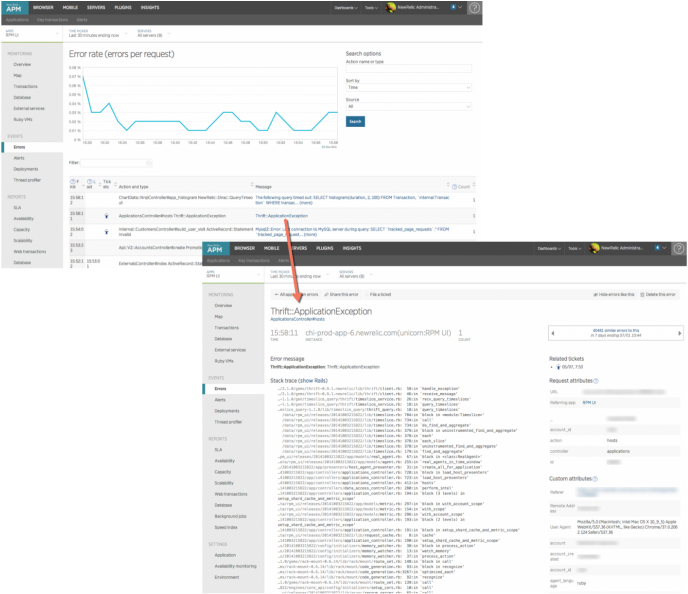
Task: Open the ApplicationsController#hosts link under the error title
Action: (x=297, y=319)
